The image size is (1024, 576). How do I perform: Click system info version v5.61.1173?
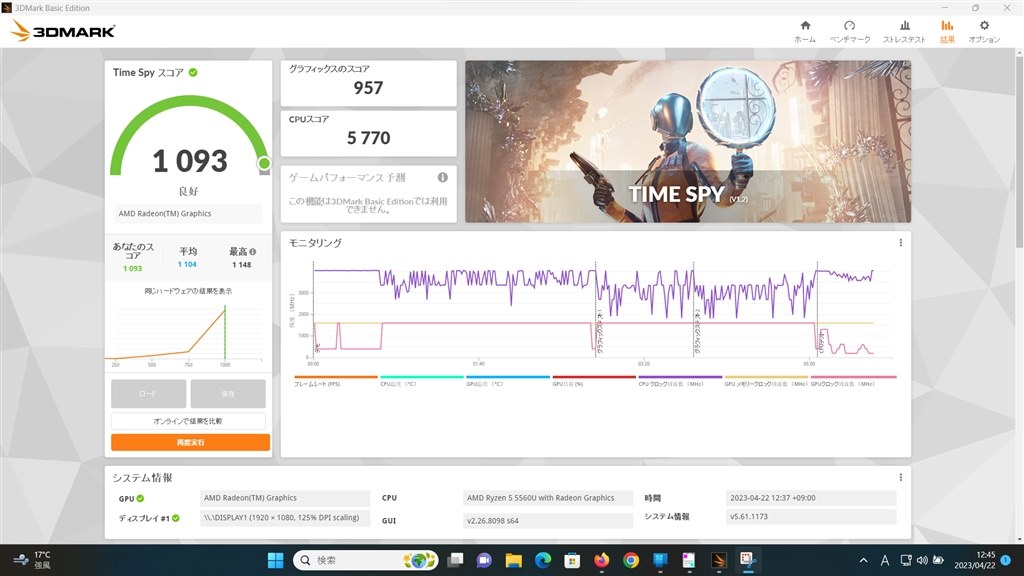[811, 517]
